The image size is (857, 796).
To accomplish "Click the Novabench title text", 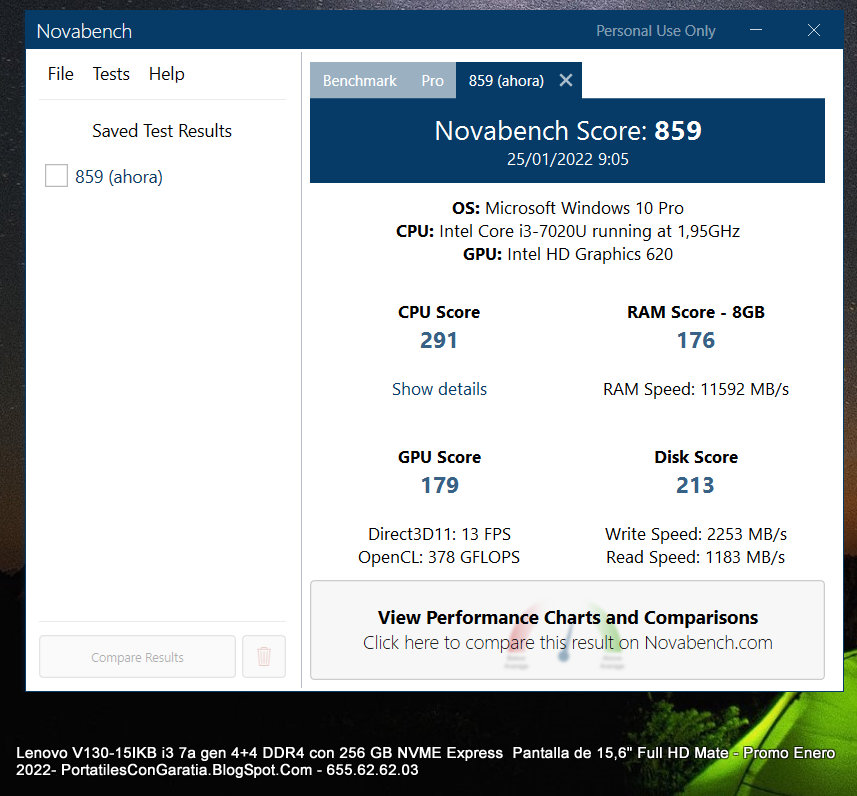I will click(x=84, y=31).
